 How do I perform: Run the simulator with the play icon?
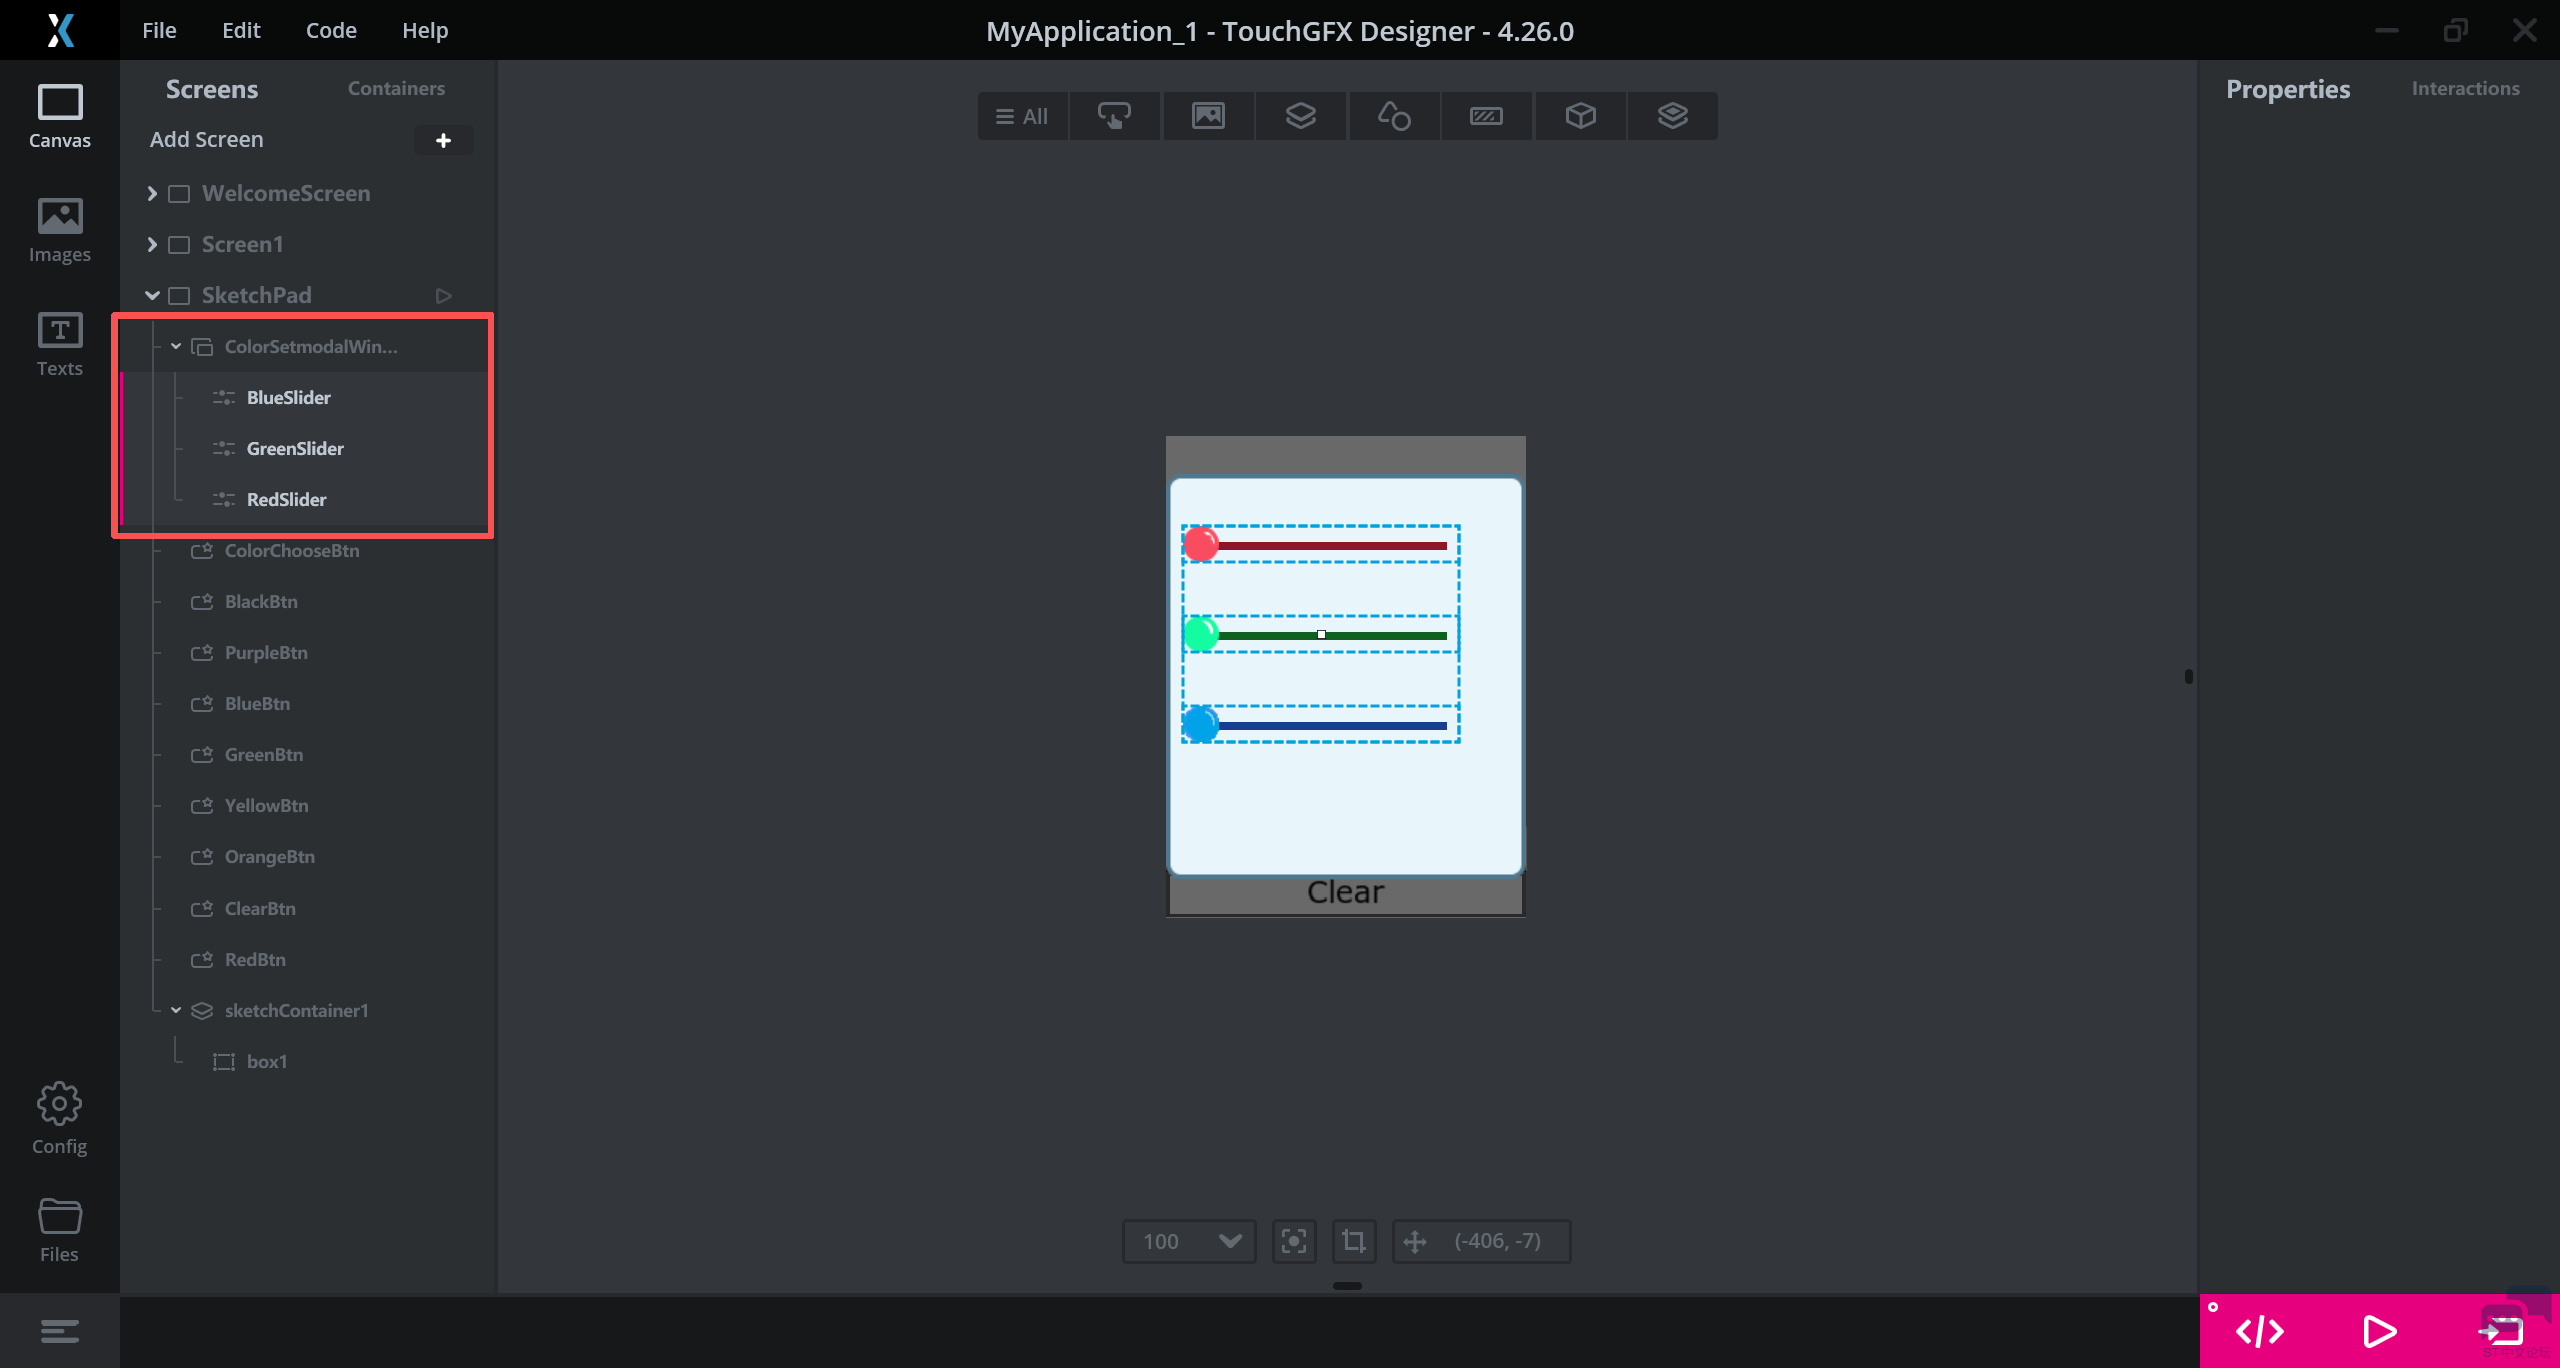(x=2379, y=1331)
